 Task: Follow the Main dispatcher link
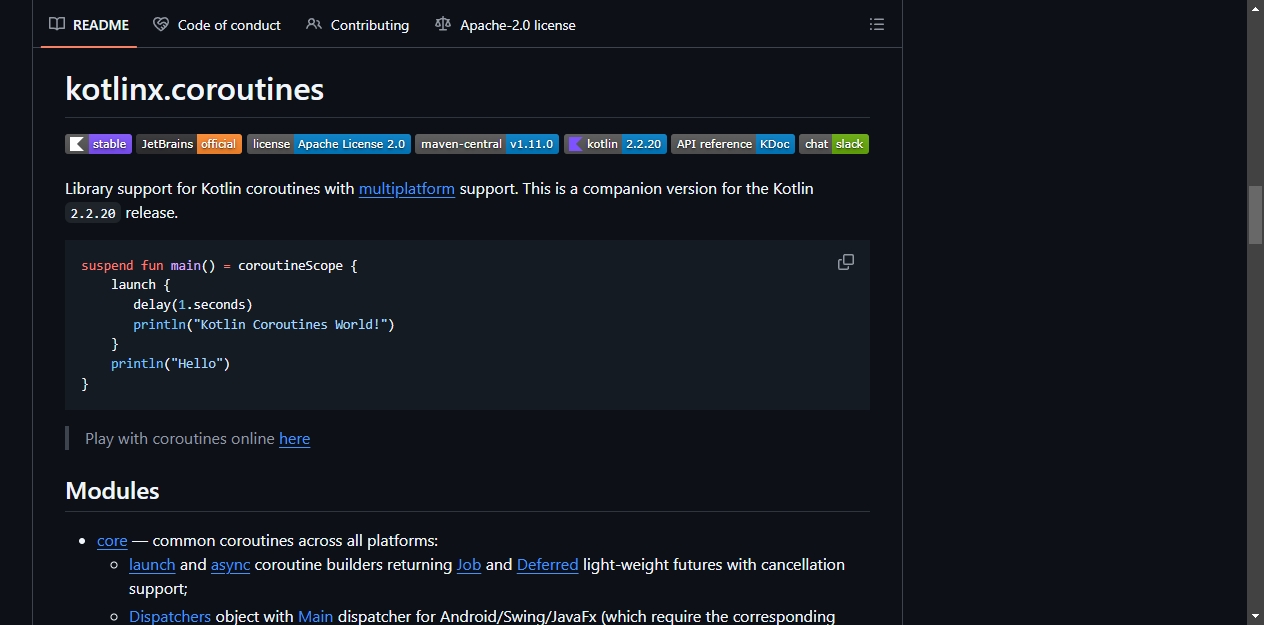click(316, 616)
